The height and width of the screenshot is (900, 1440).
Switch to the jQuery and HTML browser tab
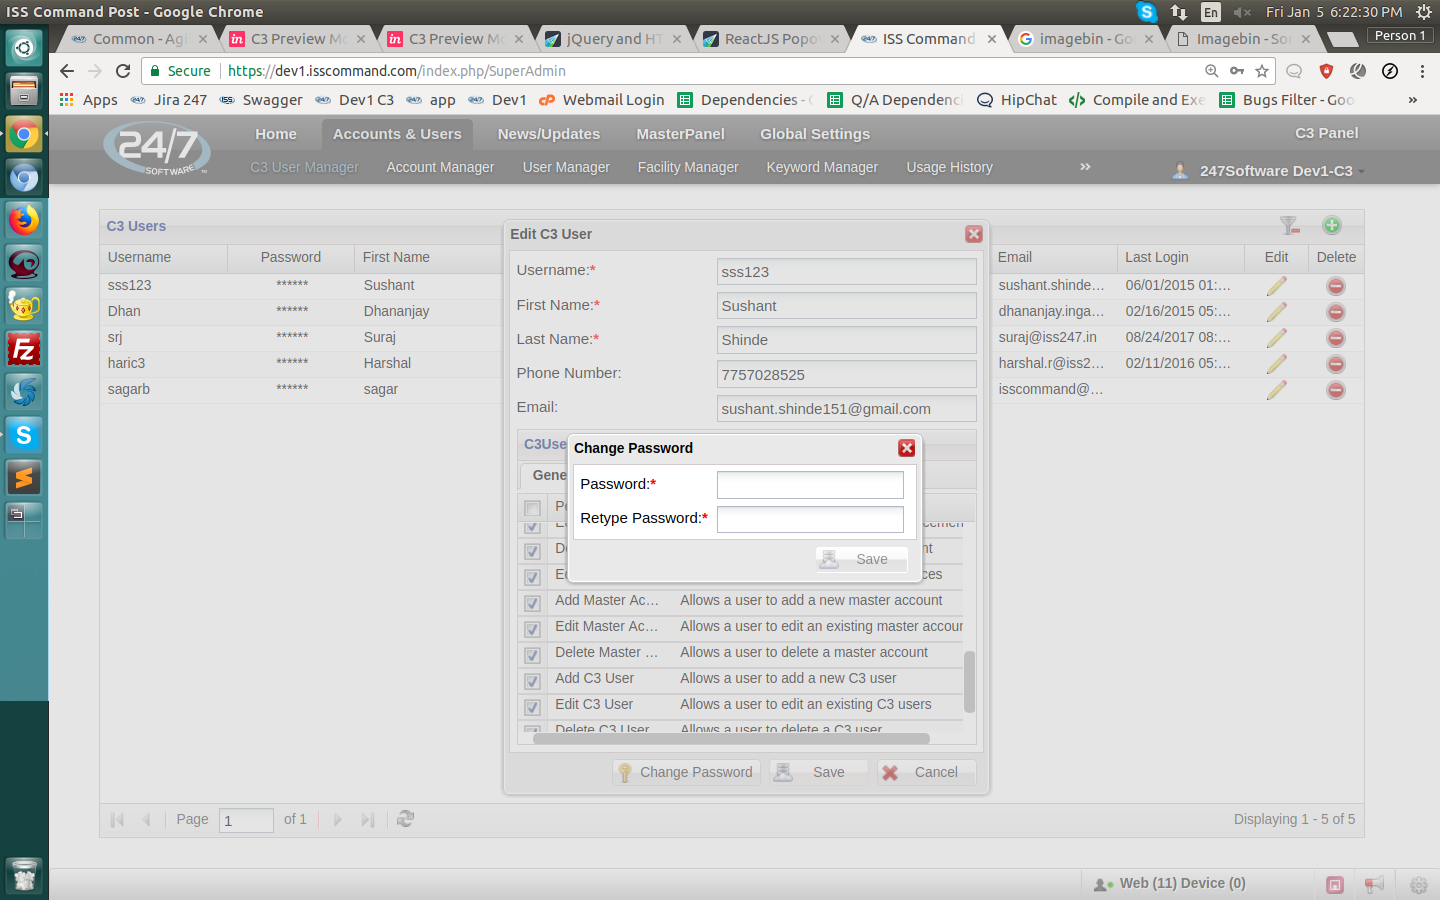point(613,39)
